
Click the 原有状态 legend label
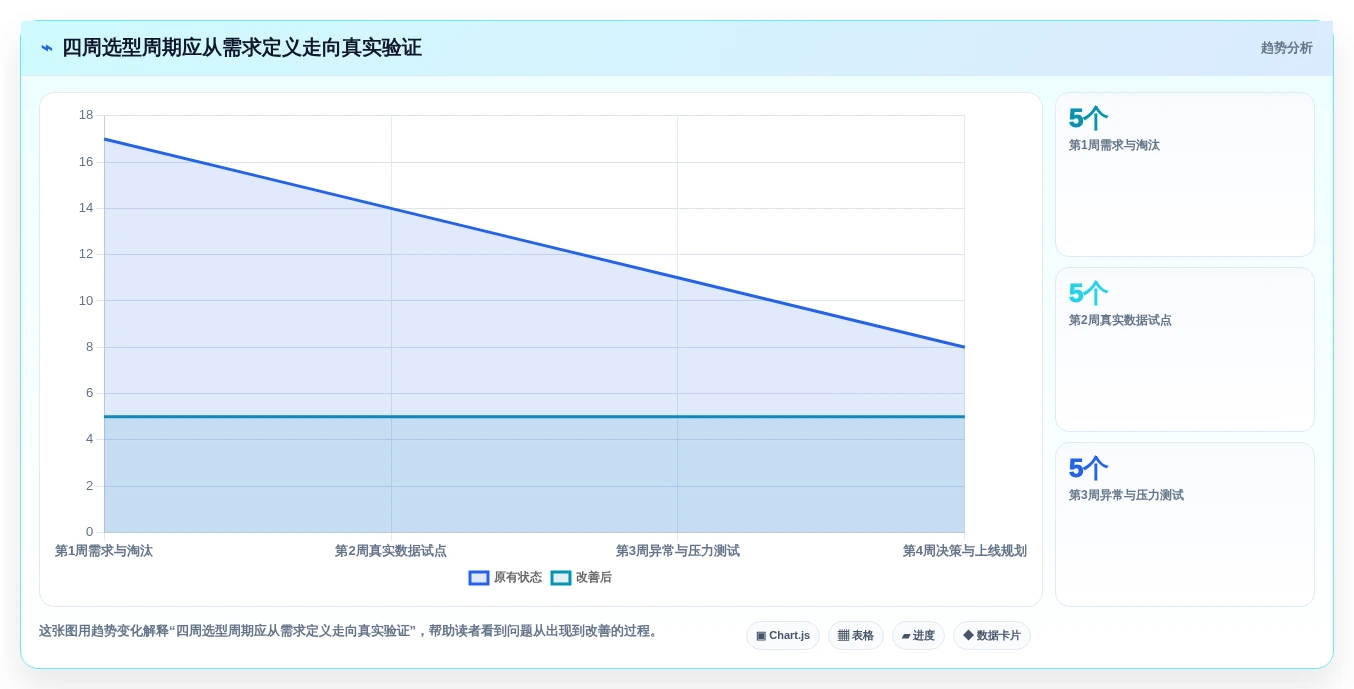[x=518, y=578]
